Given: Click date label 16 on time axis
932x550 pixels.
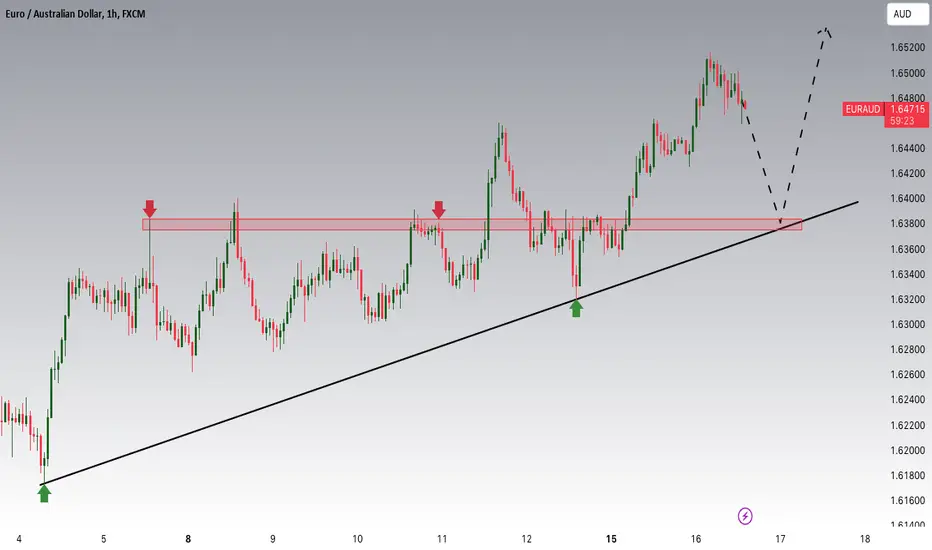Looking at the screenshot, I should (x=696, y=539).
